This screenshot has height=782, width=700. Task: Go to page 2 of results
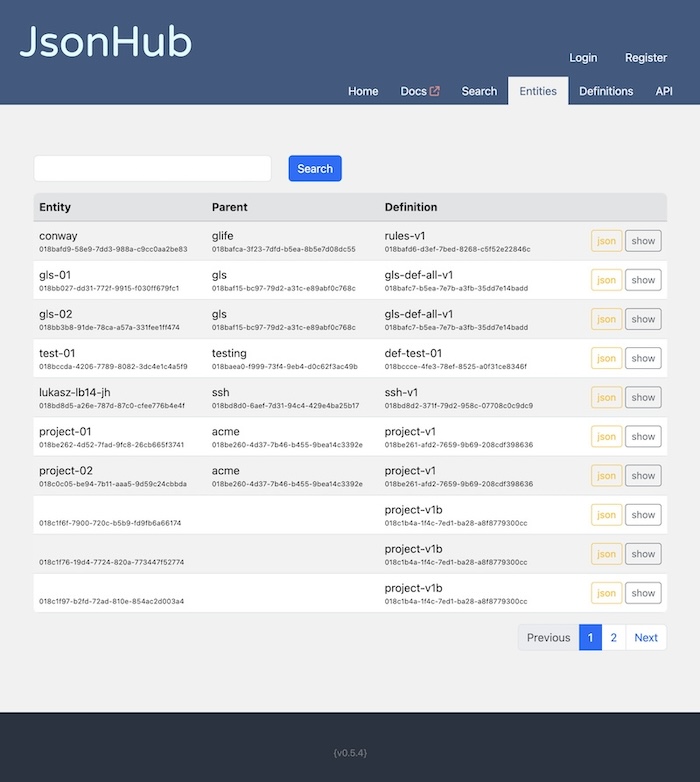[614, 638]
